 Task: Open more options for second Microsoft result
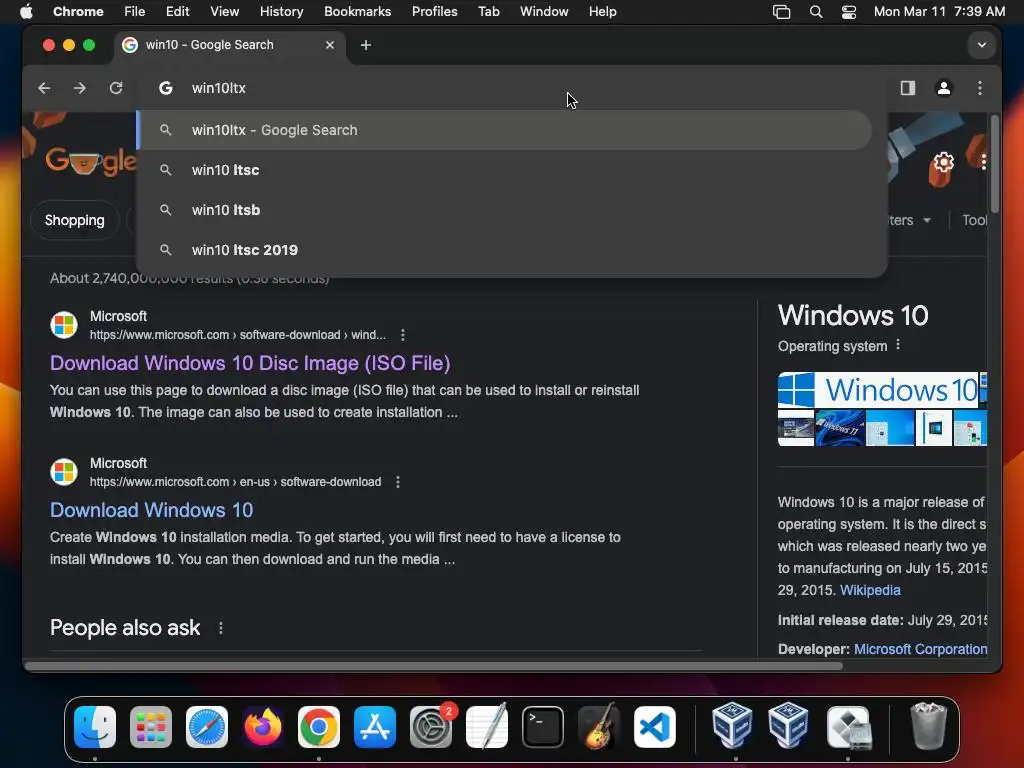pos(398,482)
